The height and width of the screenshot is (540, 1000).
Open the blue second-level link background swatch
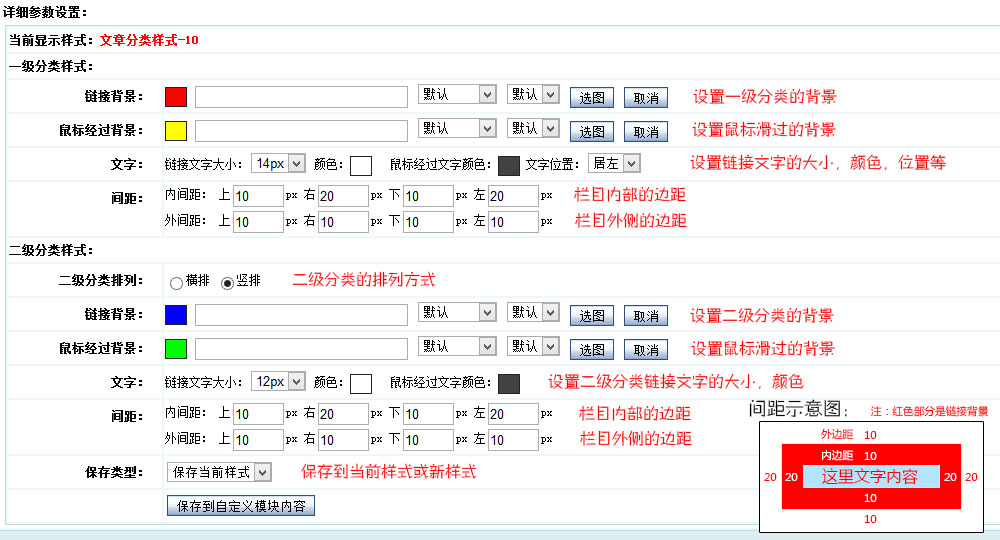coord(176,315)
